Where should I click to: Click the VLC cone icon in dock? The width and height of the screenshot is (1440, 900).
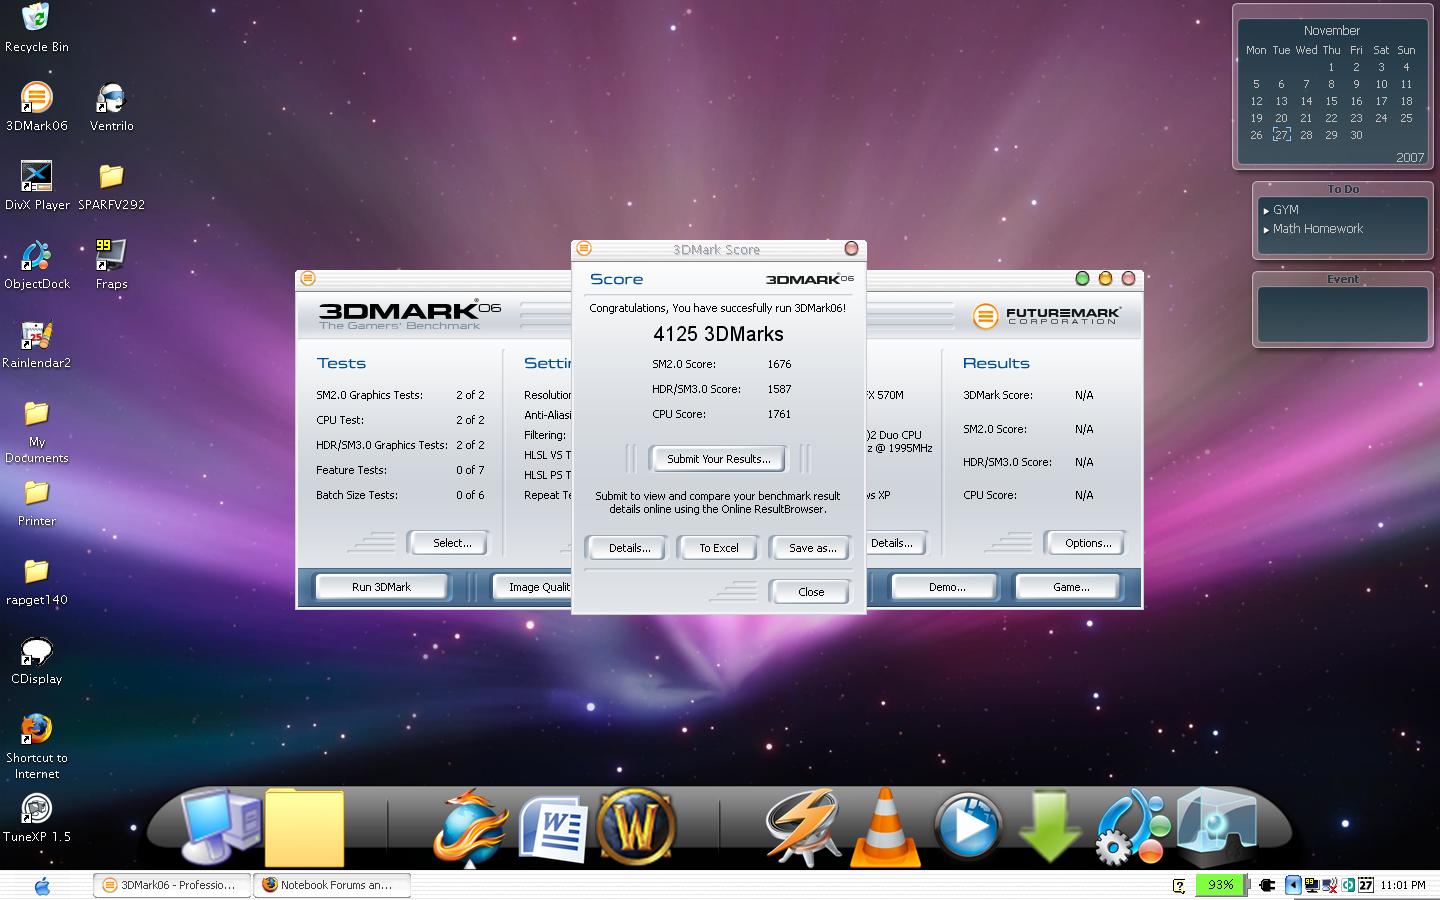pyautogui.click(x=885, y=828)
